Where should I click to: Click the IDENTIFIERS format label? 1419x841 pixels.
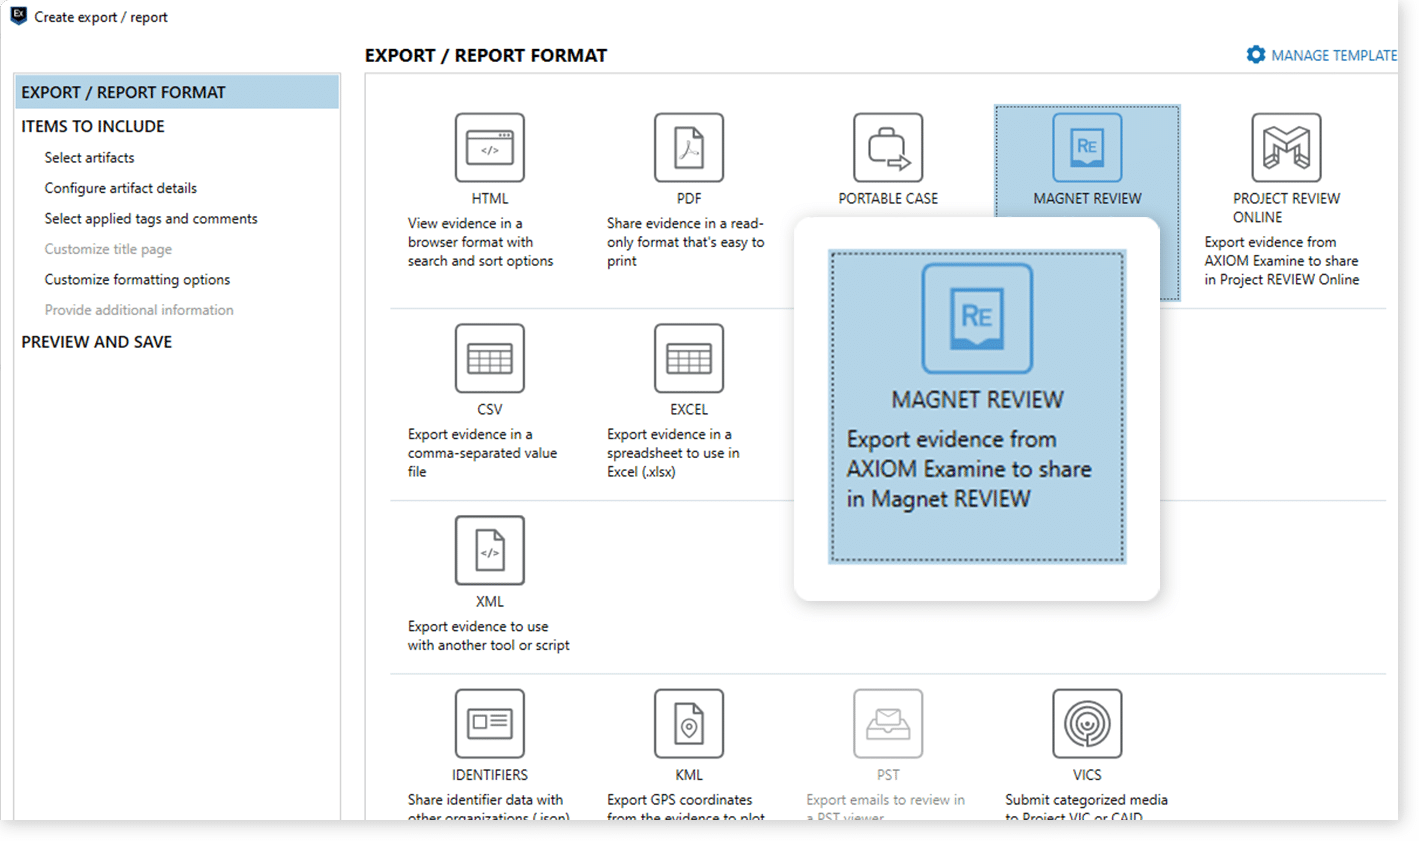click(x=490, y=775)
